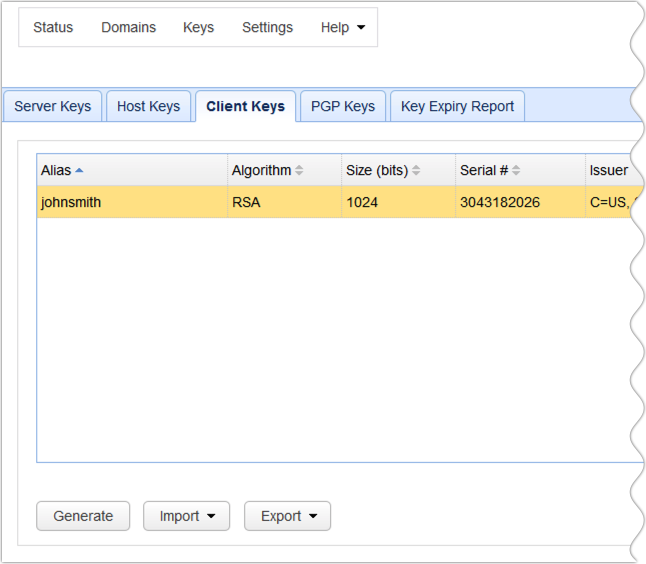Switch to the Server Keys tab
Viewport: 646px width, 564px height.
click(x=52, y=106)
